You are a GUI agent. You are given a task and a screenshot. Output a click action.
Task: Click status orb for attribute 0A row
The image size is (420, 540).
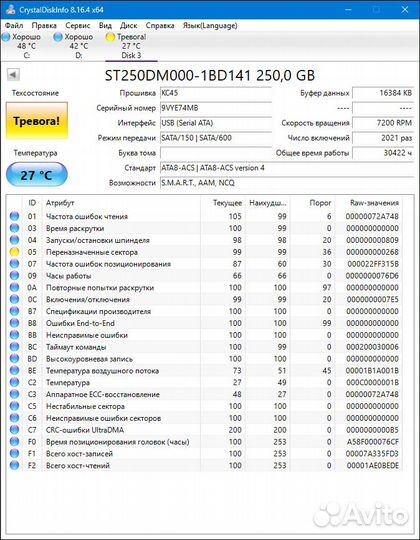tap(14, 288)
